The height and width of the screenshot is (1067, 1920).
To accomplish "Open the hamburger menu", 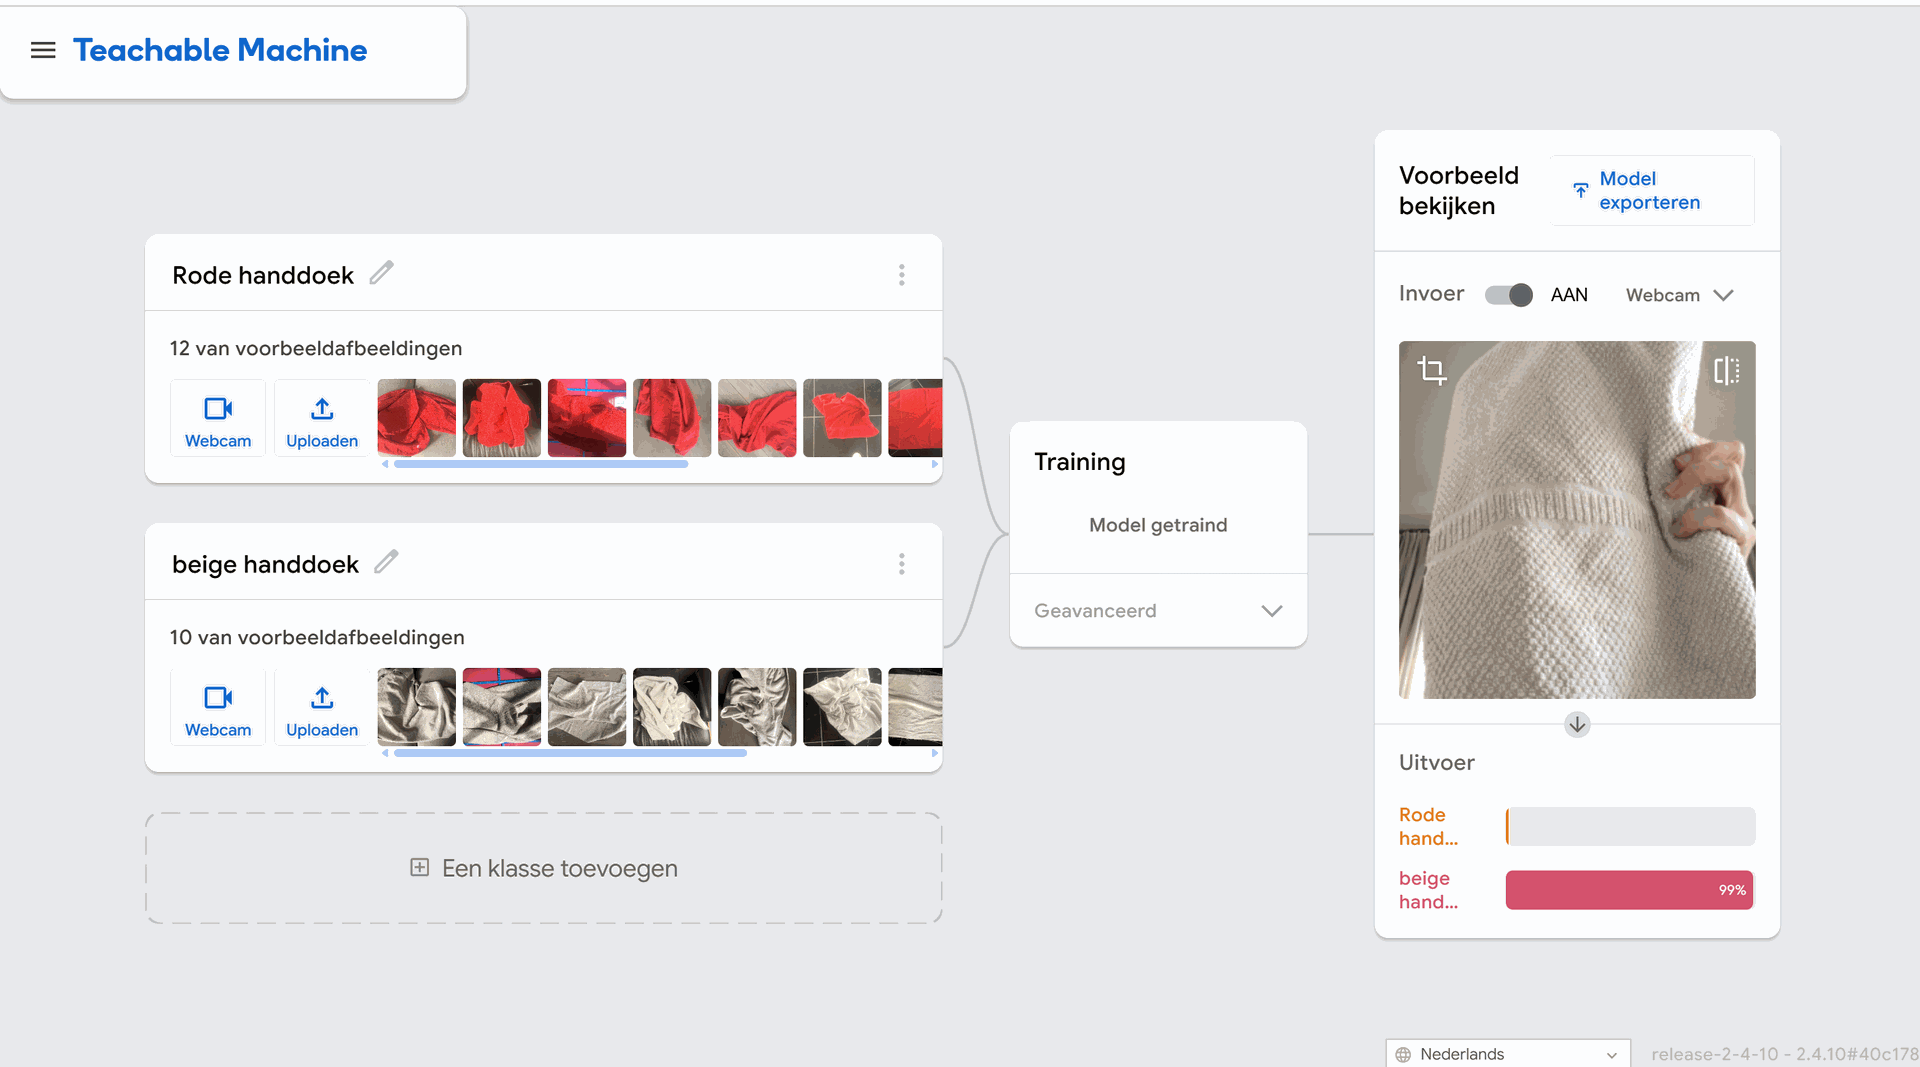I will click(x=43, y=50).
